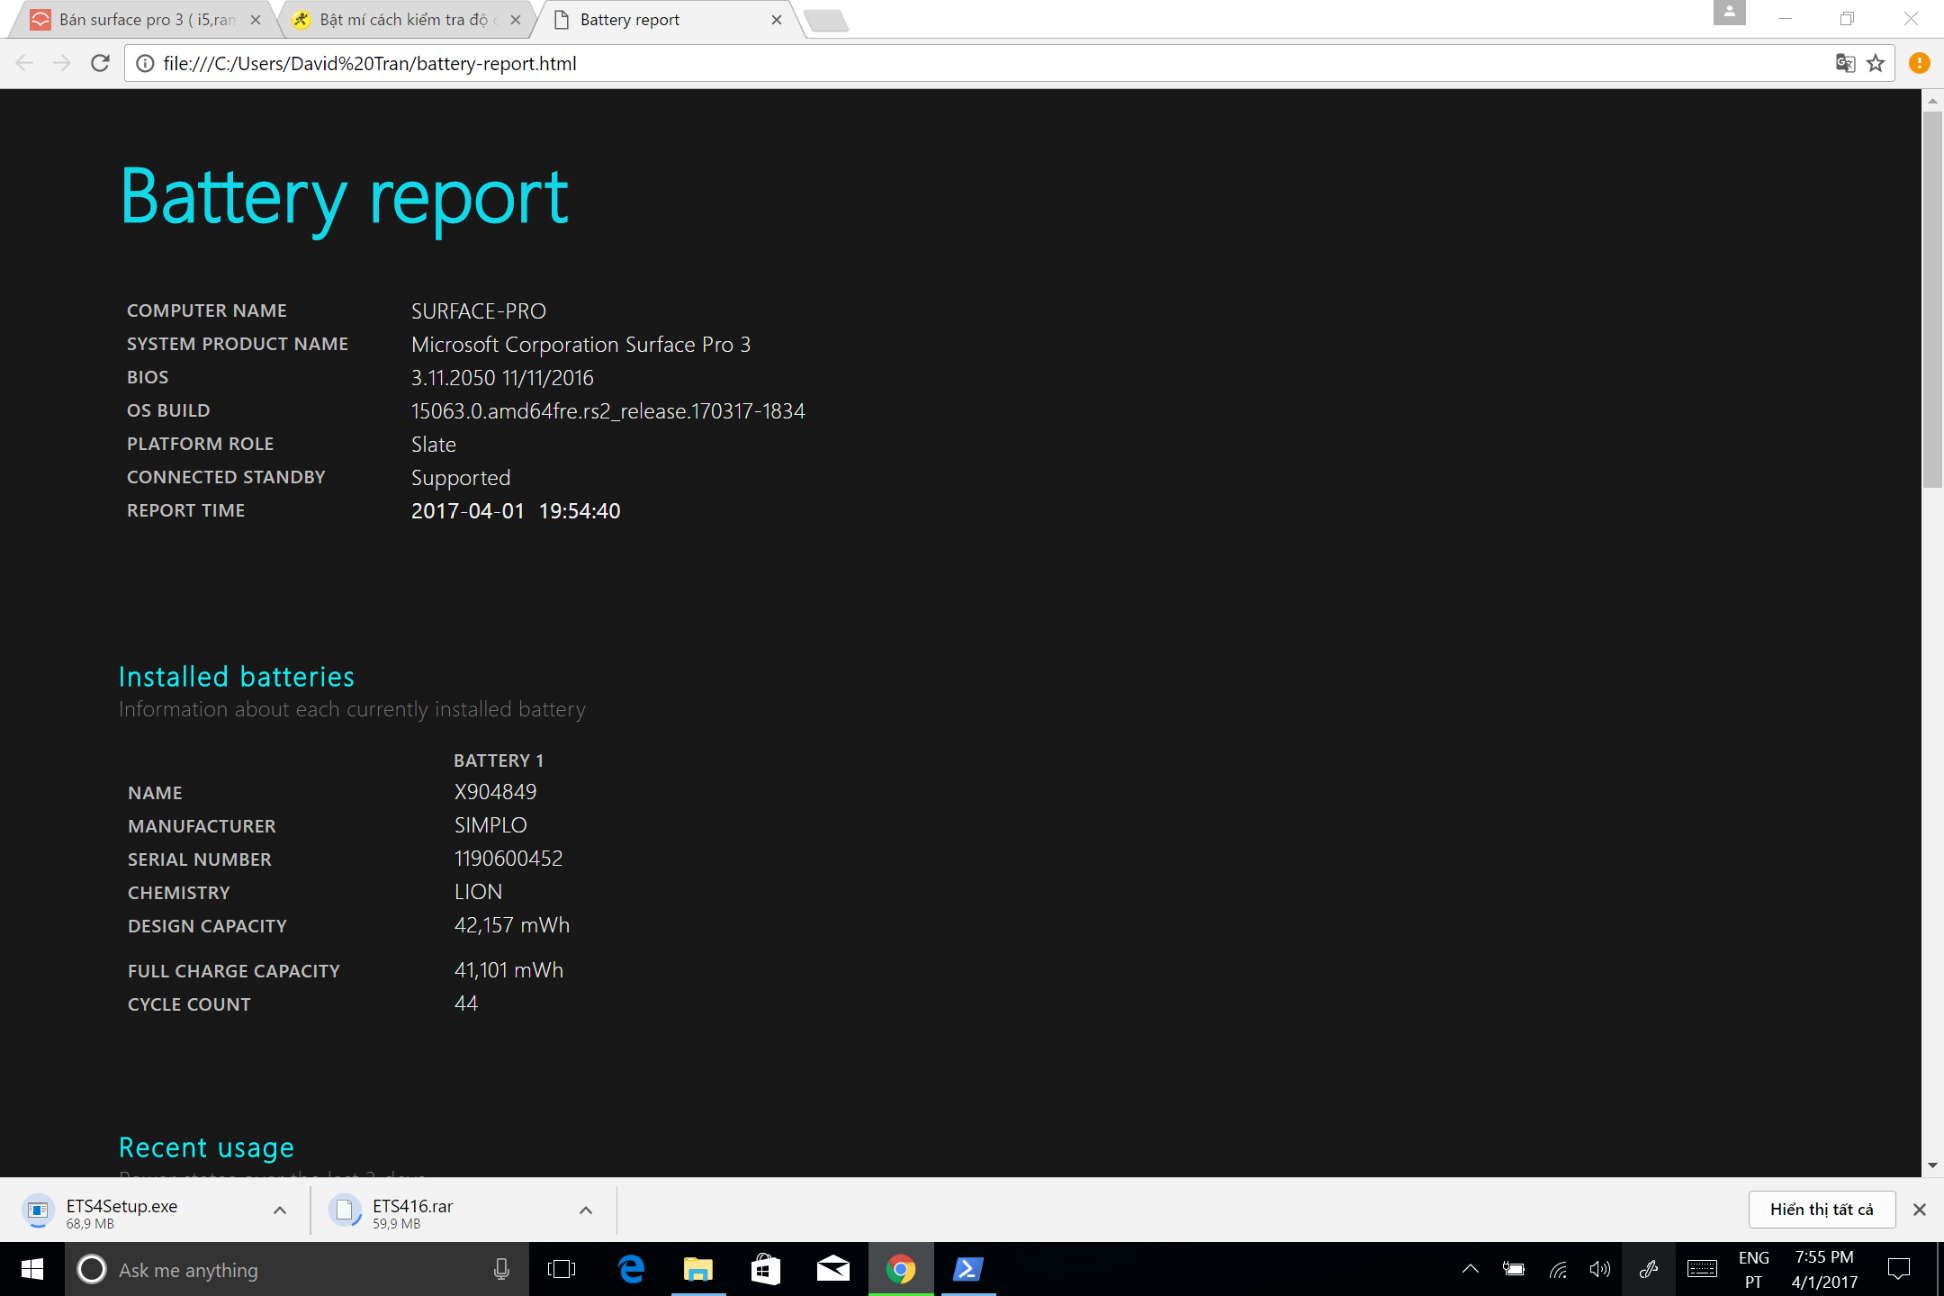Close the Bật mí cách kiểm tra tab
The width and height of the screenshot is (1944, 1296).
pos(515,19)
